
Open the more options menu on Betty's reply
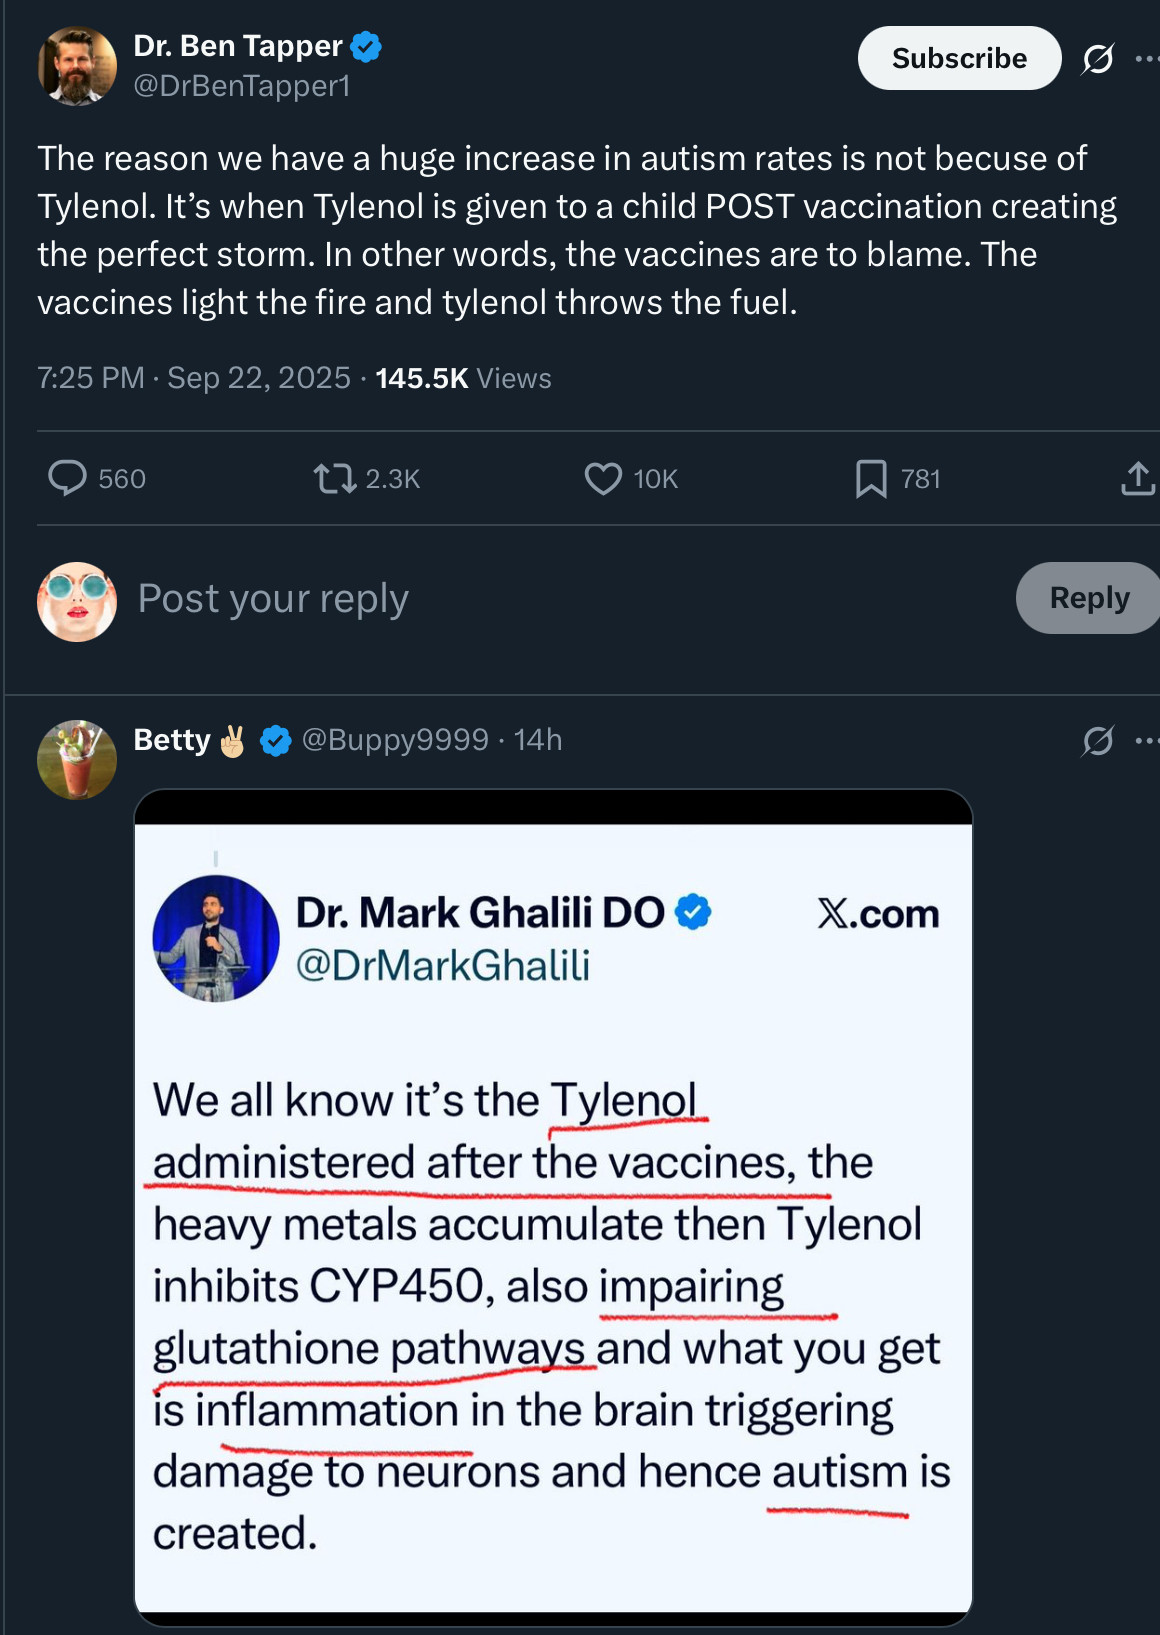coord(1146,741)
